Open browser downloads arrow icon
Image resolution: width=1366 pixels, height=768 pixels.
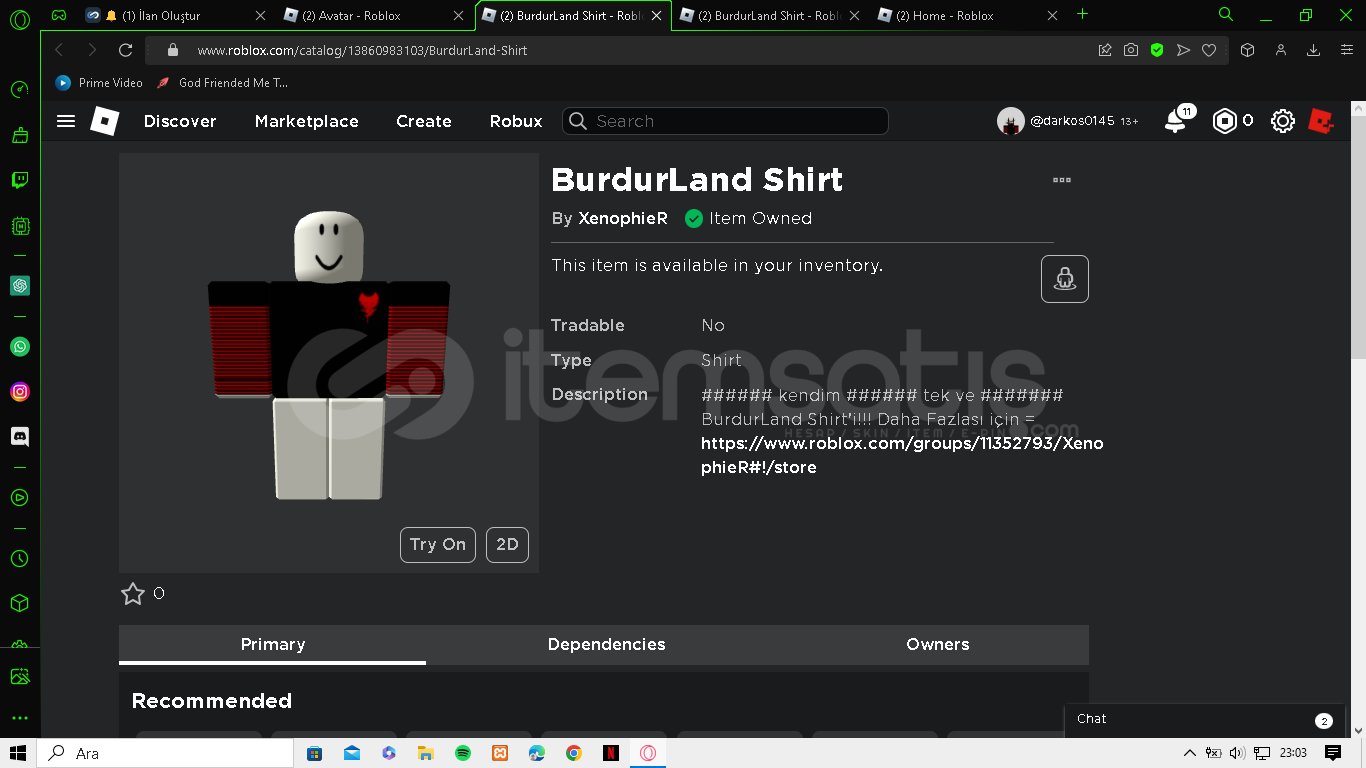click(x=1314, y=50)
